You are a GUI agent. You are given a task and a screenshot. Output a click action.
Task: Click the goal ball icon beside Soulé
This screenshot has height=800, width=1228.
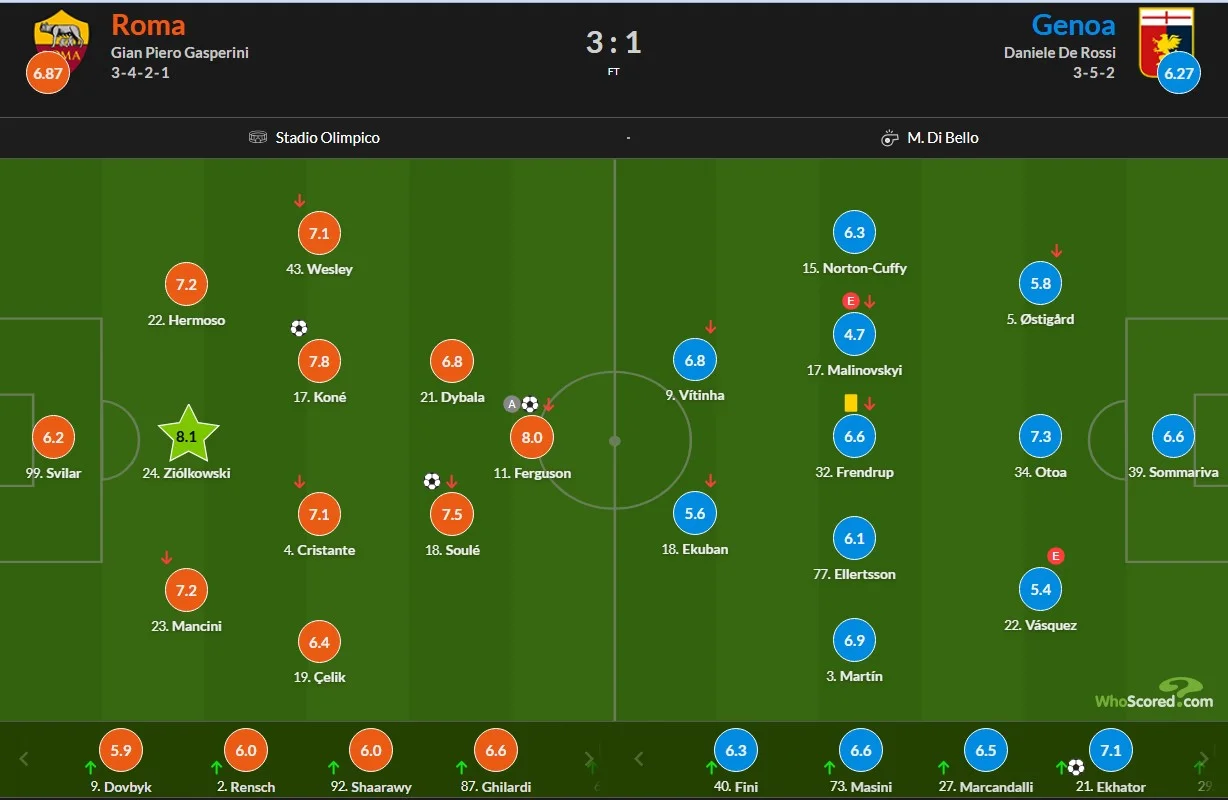pos(432,481)
